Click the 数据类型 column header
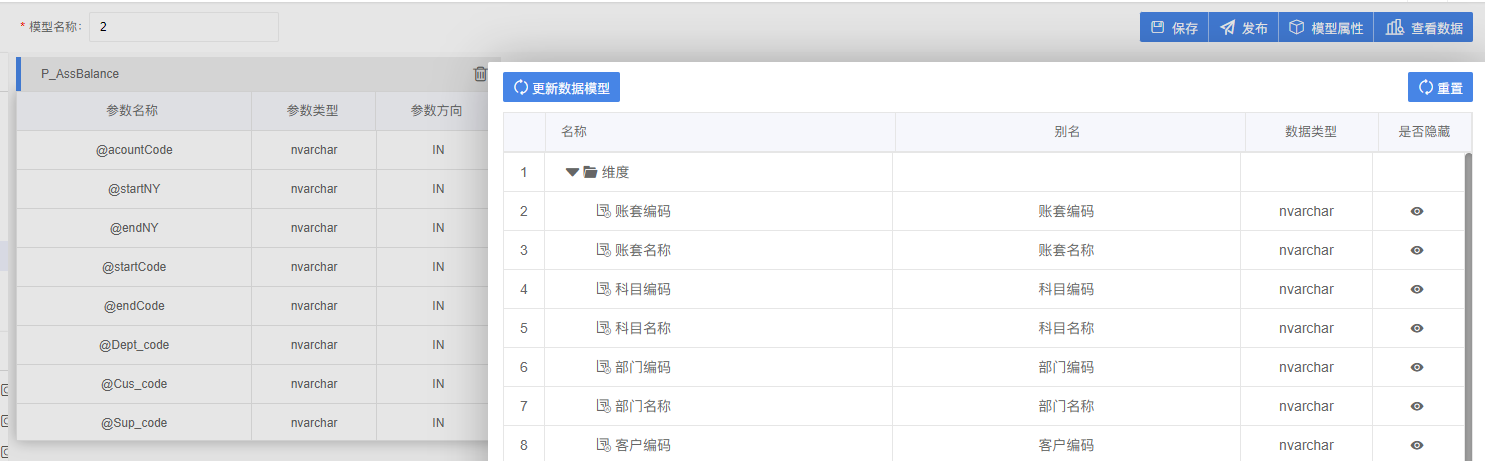The image size is (1485, 461). coord(1311,132)
